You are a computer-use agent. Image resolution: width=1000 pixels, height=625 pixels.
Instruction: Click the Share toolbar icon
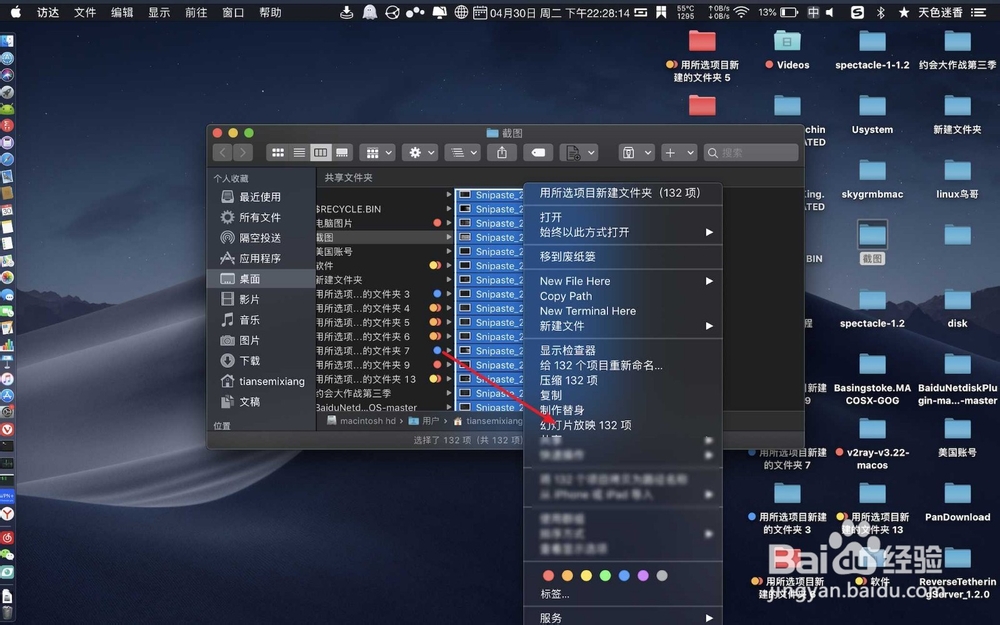(502, 152)
